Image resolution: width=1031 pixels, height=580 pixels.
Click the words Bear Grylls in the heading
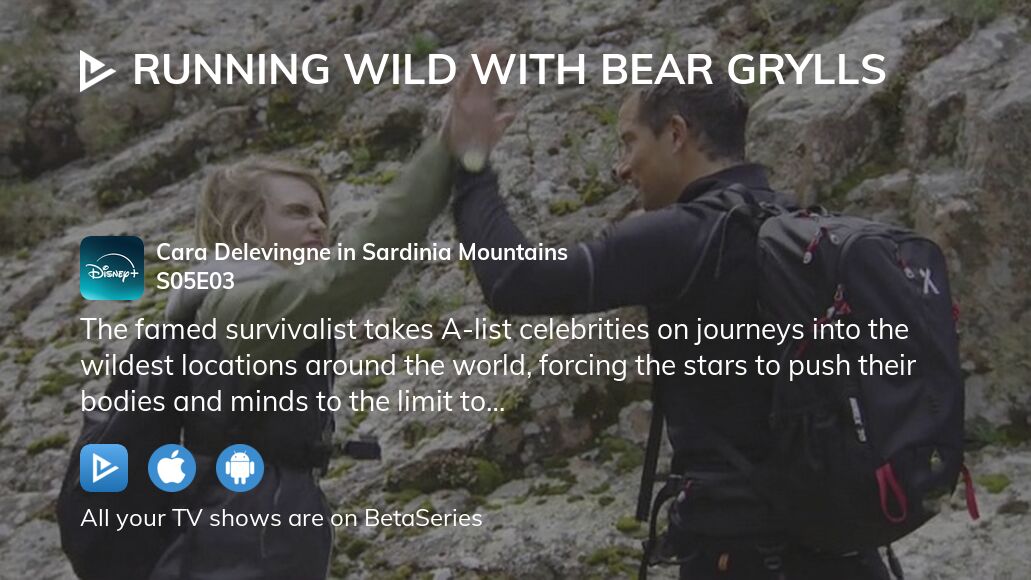coord(743,70)
